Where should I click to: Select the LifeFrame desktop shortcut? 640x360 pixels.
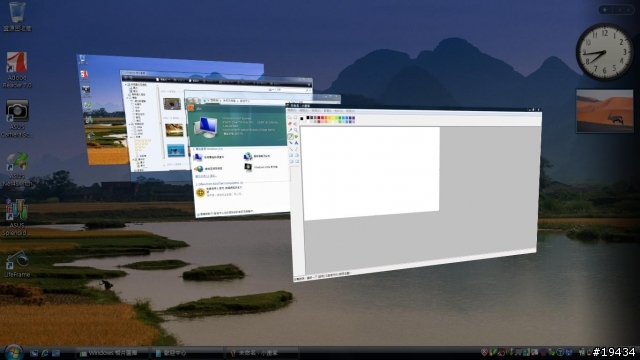[17, 264]
